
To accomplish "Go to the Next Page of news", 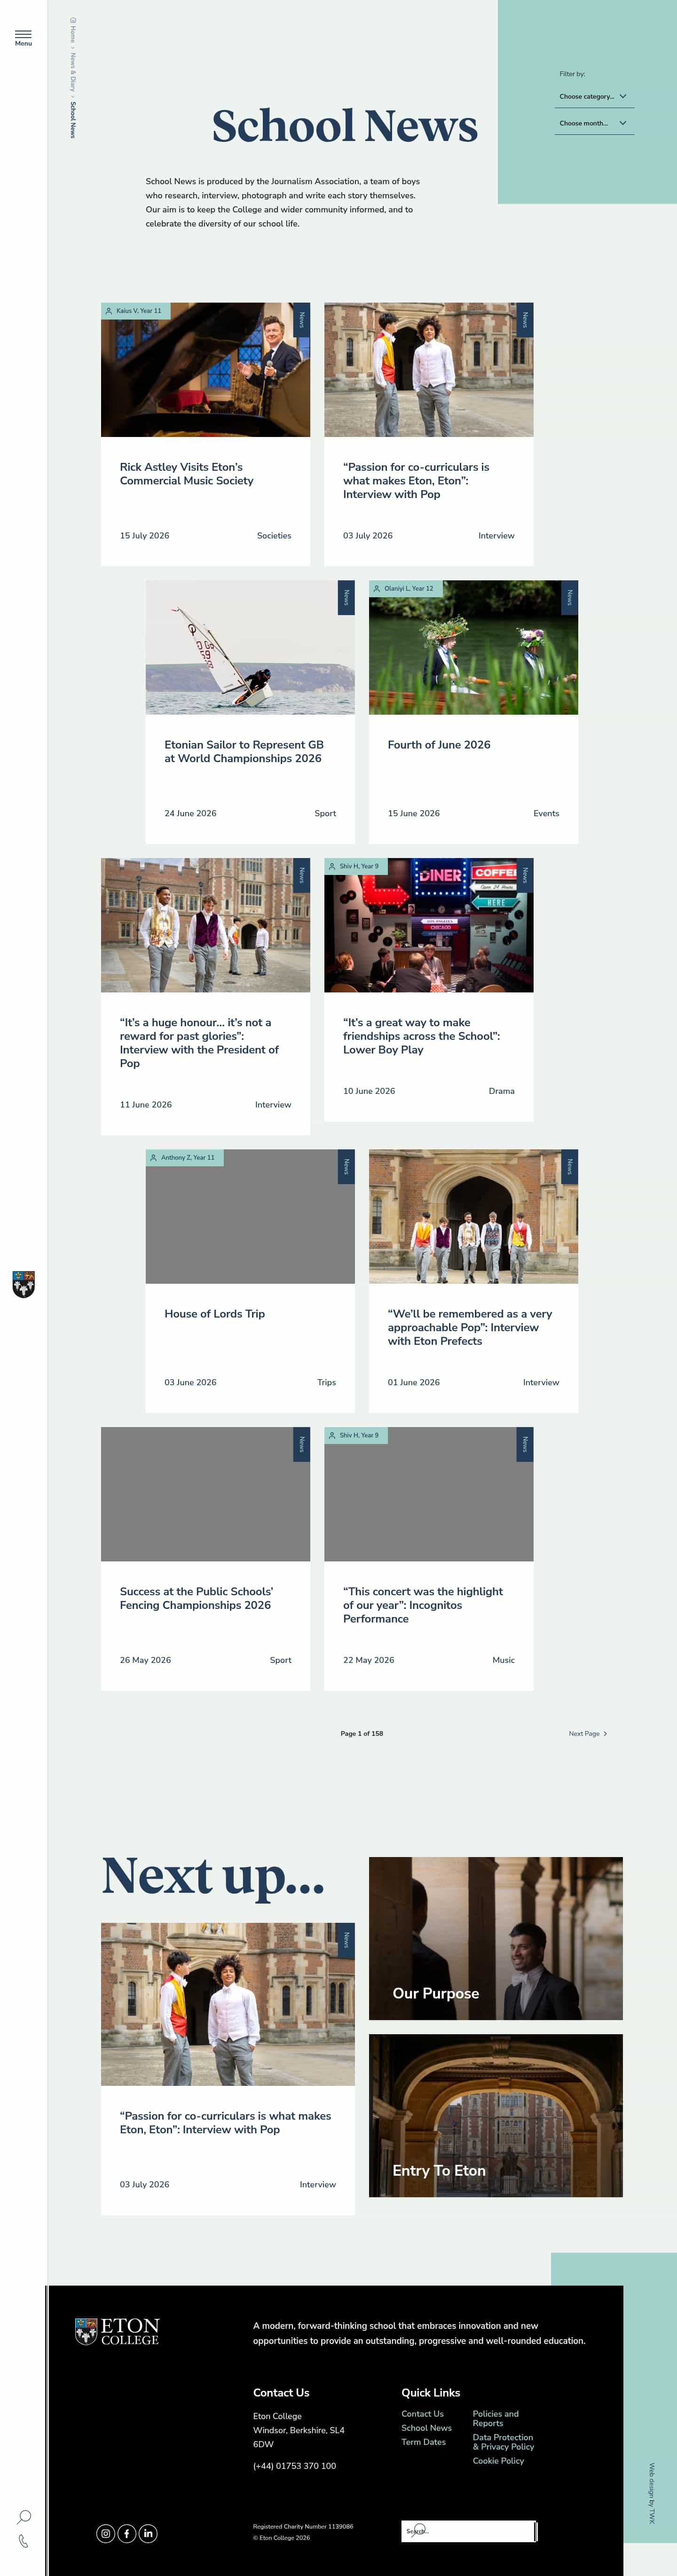I will (587, 1733).
